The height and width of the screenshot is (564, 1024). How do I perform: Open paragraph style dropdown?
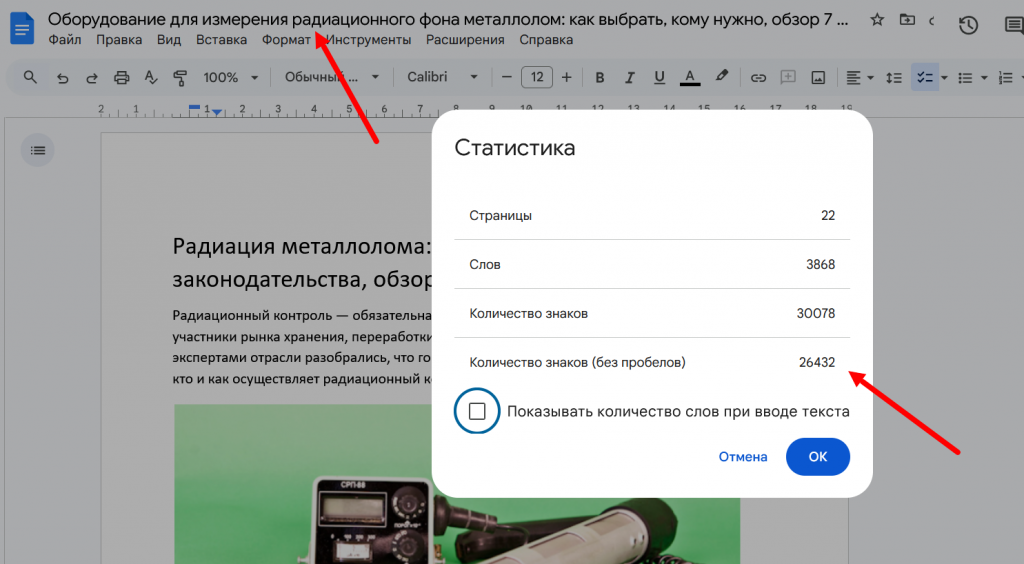pos(332,77)
